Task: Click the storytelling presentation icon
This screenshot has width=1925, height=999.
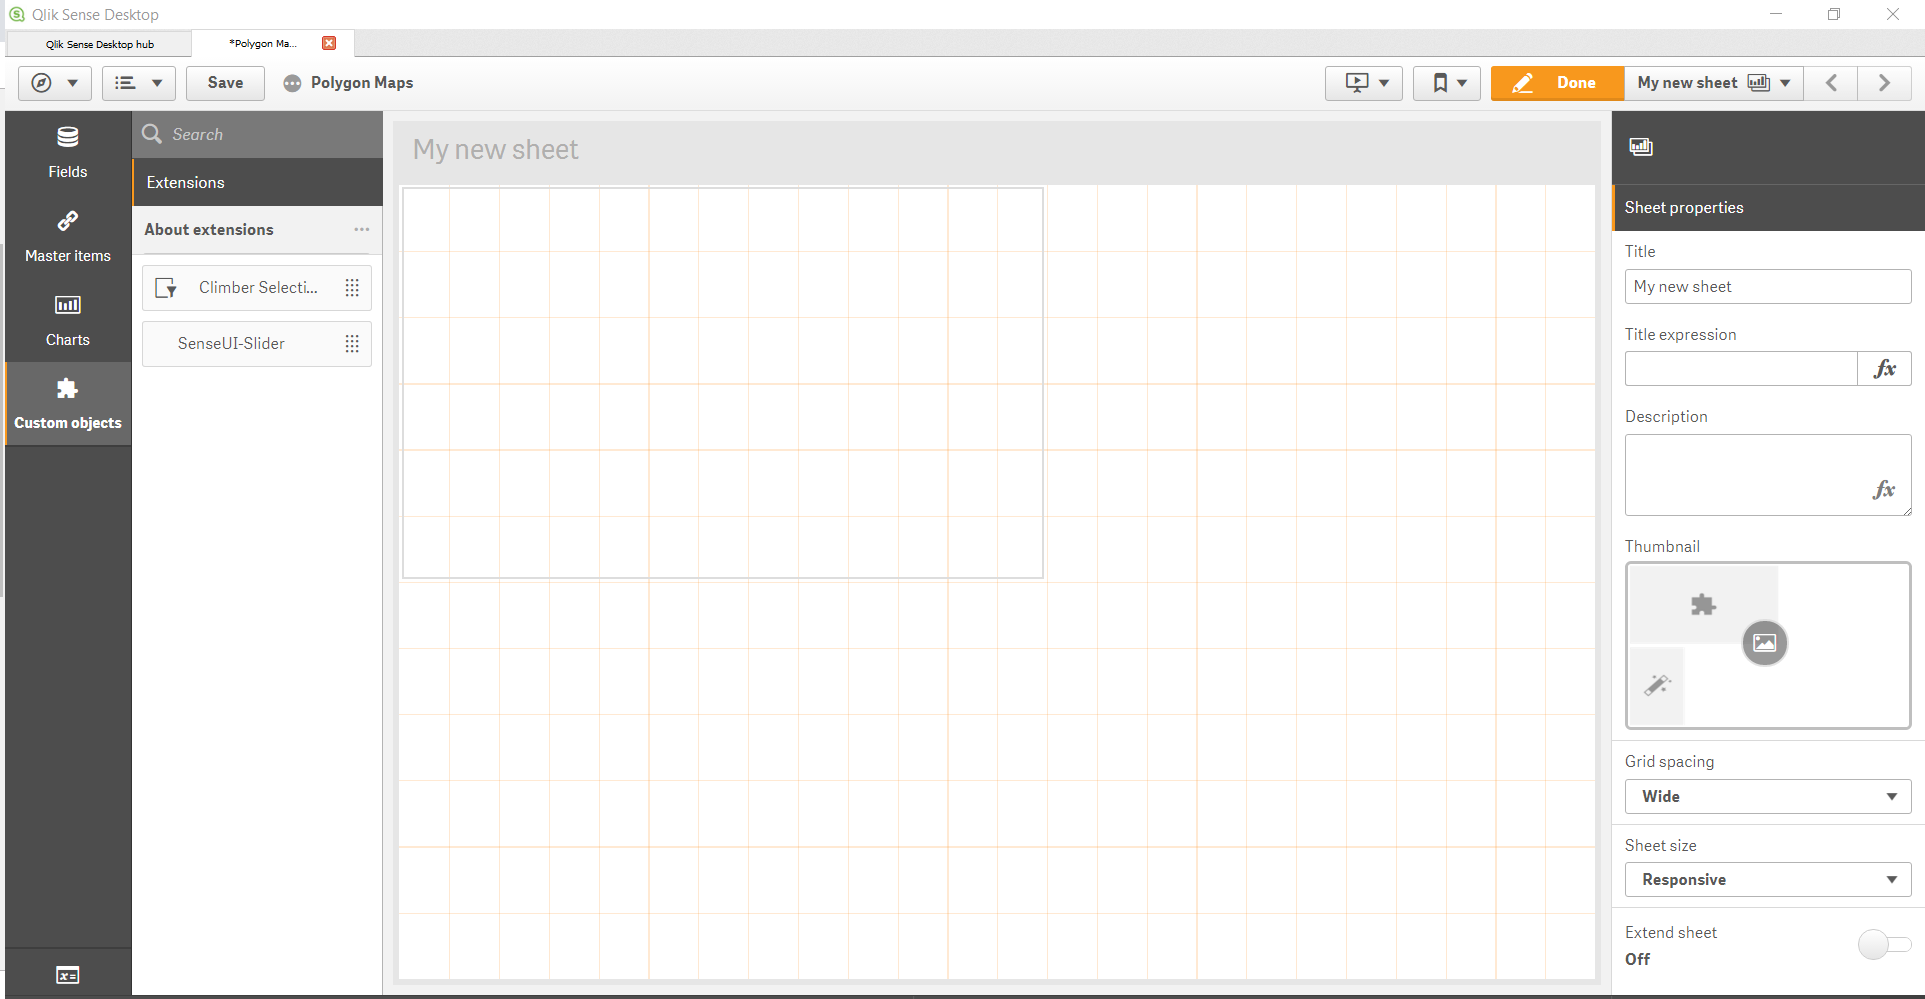Action: point(1357,83)
